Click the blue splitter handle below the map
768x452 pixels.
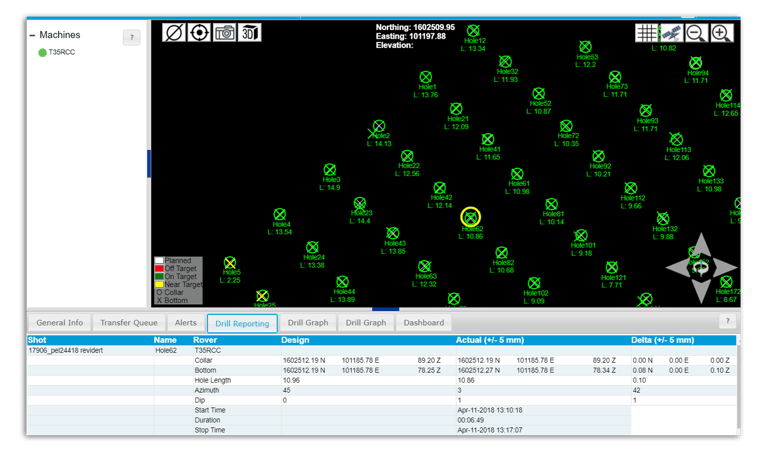pyautogui.click(x=385, y=309)
